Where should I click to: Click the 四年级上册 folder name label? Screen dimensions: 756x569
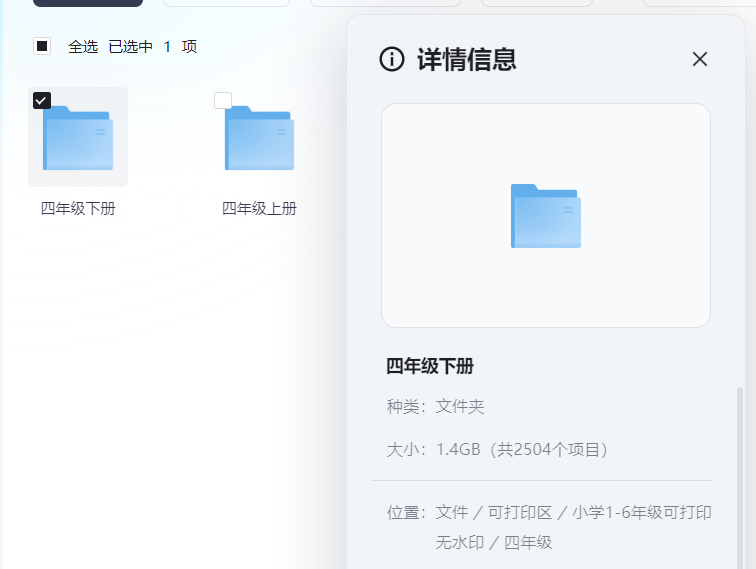tap(259, 209)
